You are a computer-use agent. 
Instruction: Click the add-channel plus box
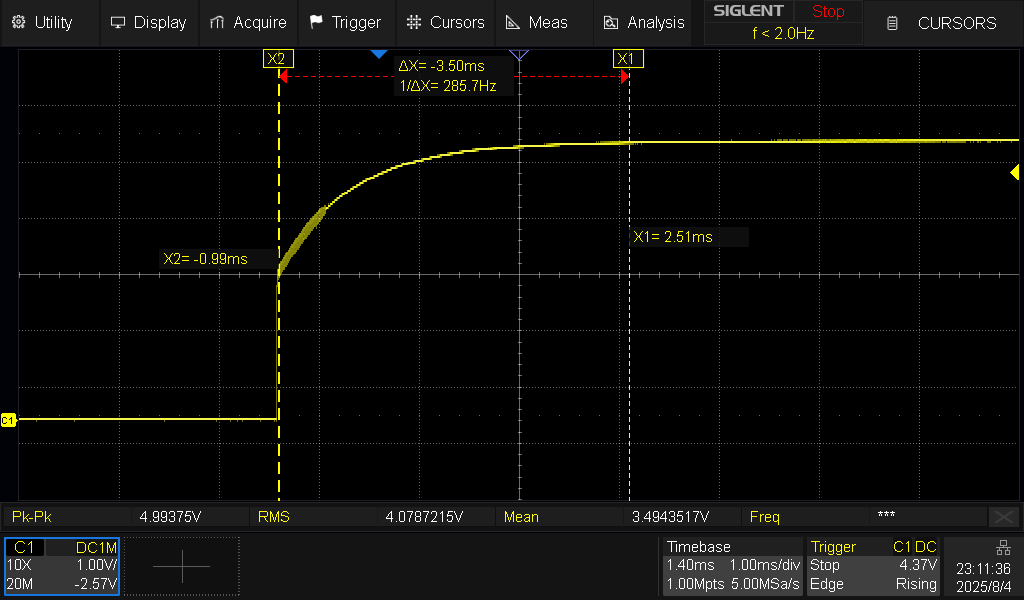[x=182, y=566]
